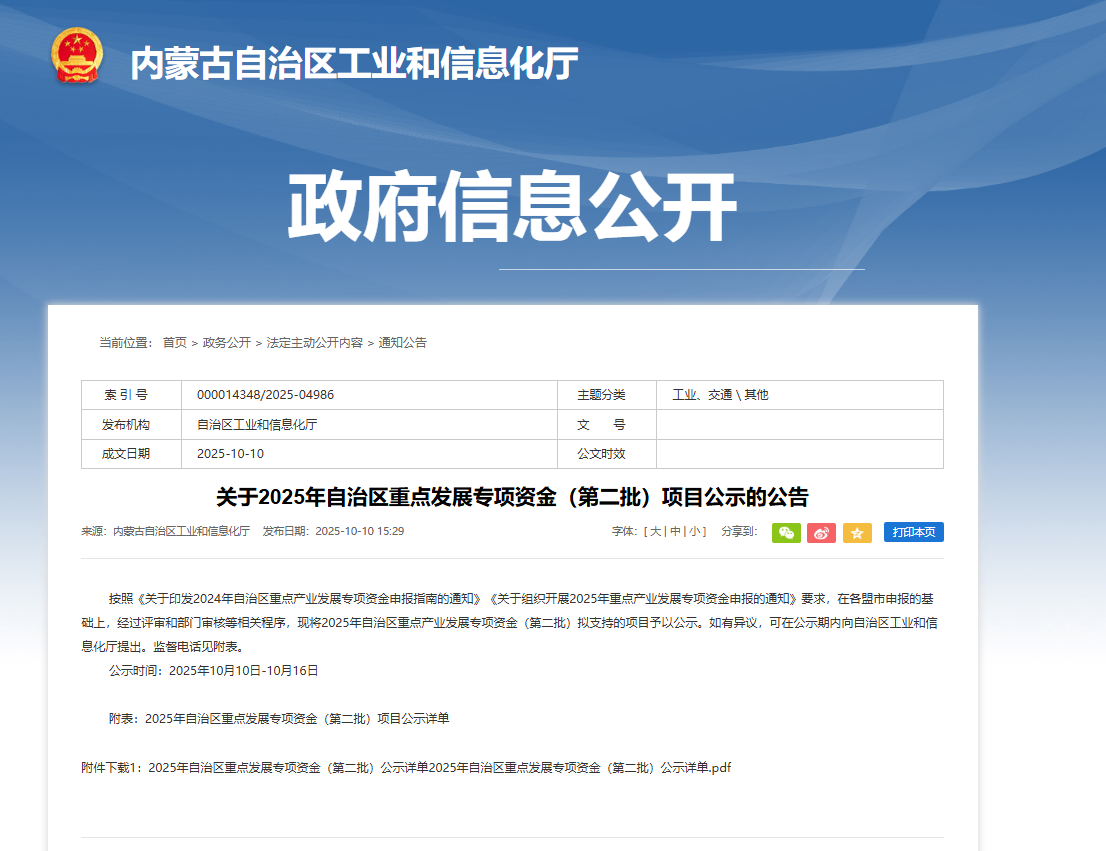Click the article title about 2025年专项资金公示
Image resolution: width=1106 pixels, height=851 pixels.
(x=512, y=497)
